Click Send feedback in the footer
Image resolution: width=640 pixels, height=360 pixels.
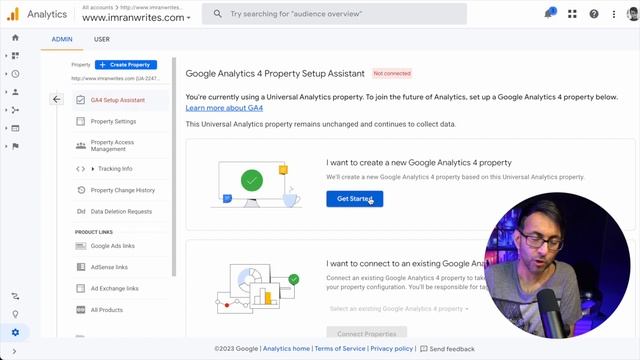(x=447, y=349)
